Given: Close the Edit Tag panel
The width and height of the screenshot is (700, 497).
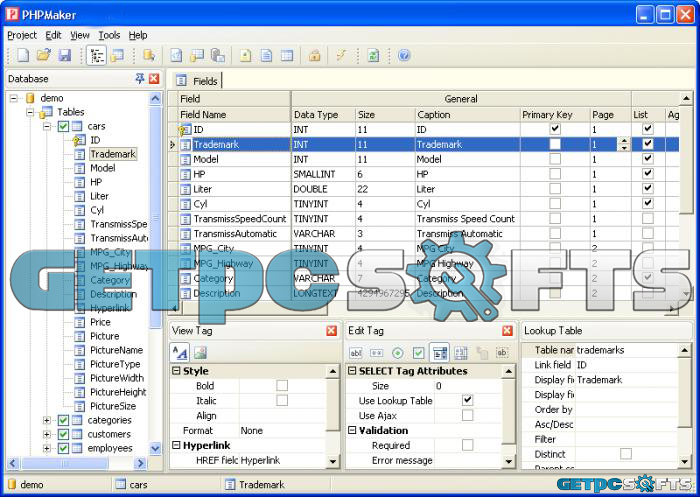Looking at the screenshot, I should 507,330.
